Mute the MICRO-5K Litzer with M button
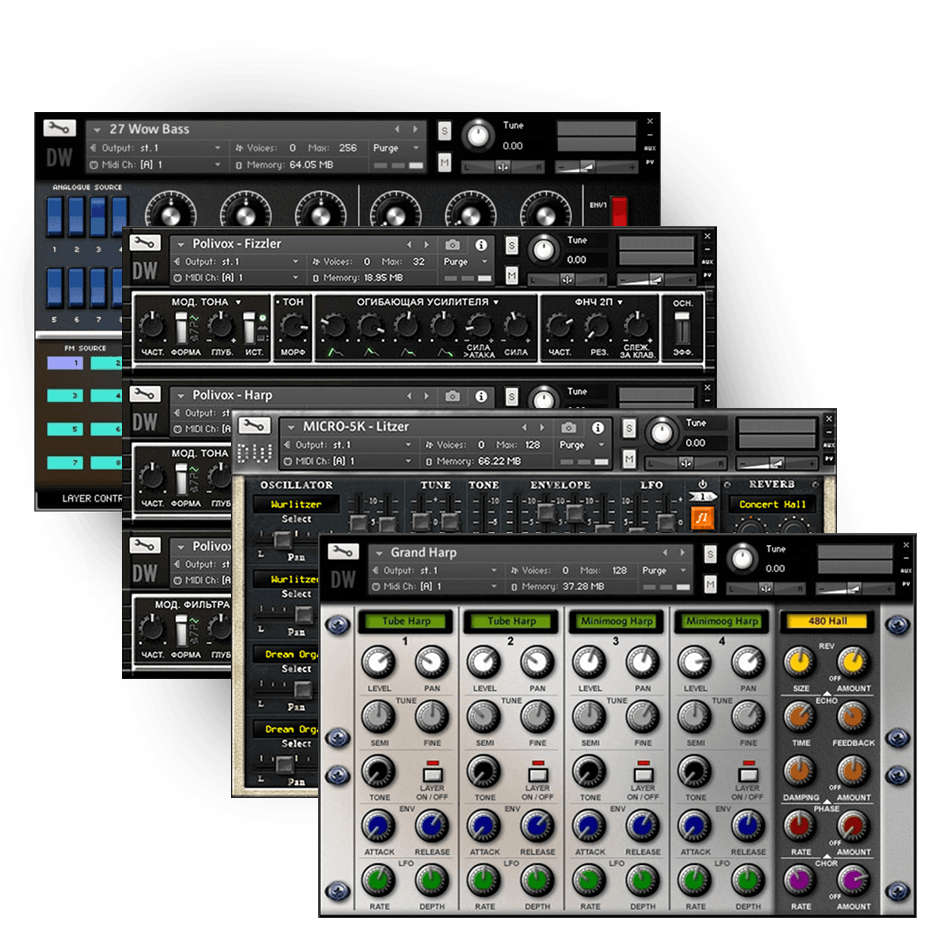 click(x=629, y=458)
